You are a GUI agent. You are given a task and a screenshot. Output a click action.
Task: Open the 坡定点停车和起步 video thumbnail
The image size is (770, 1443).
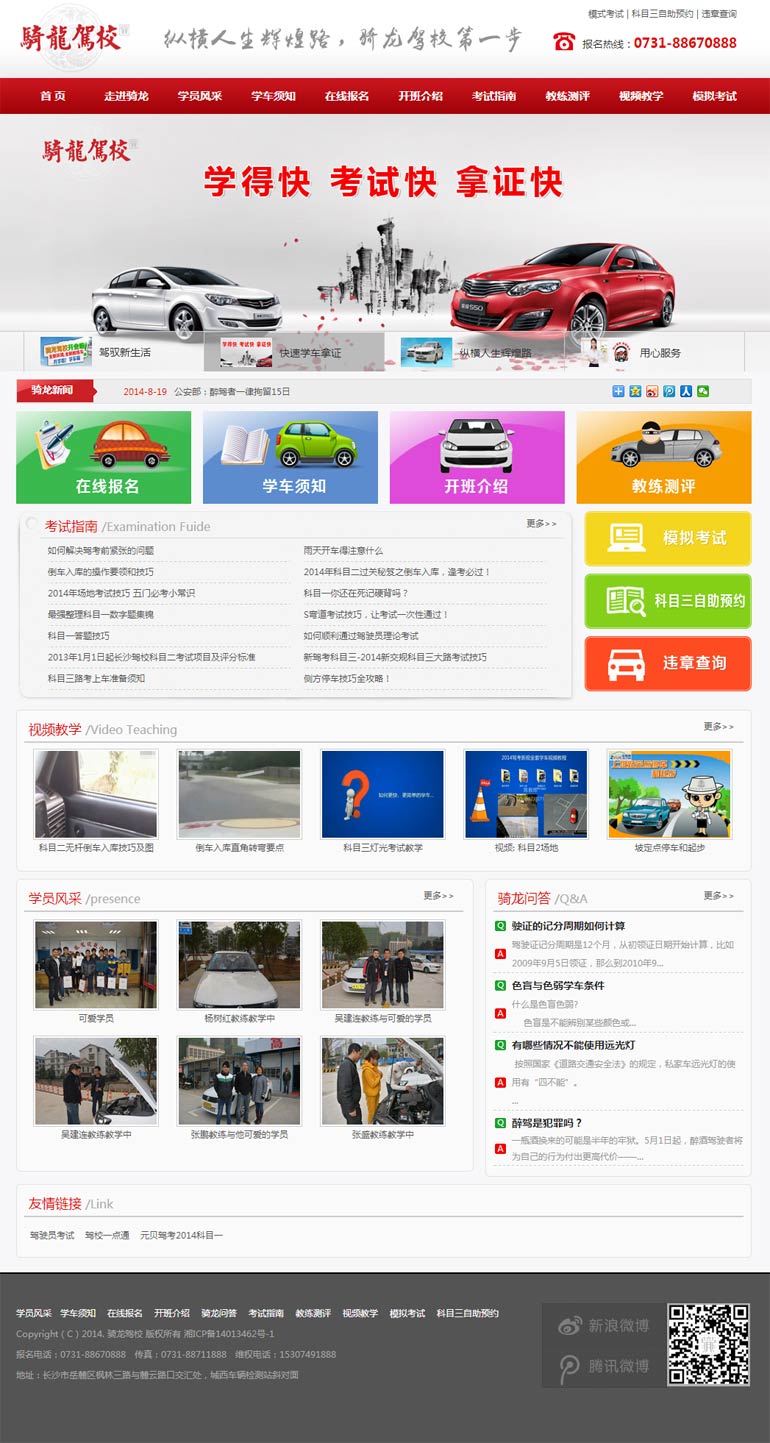pos(669,794)
